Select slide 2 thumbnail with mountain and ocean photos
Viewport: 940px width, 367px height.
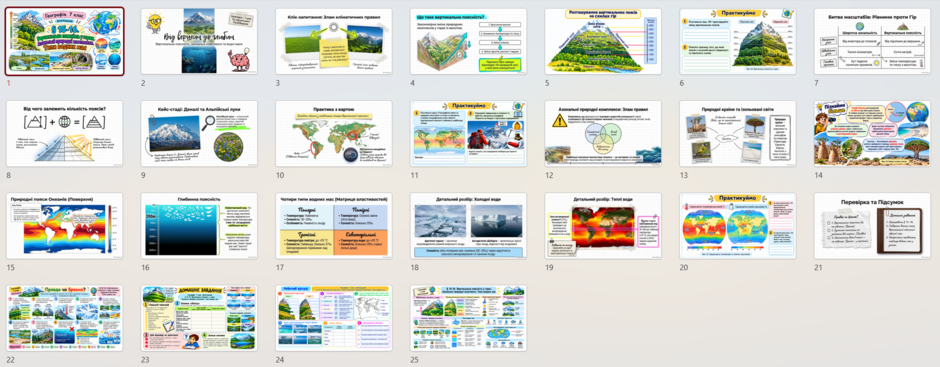199,41
